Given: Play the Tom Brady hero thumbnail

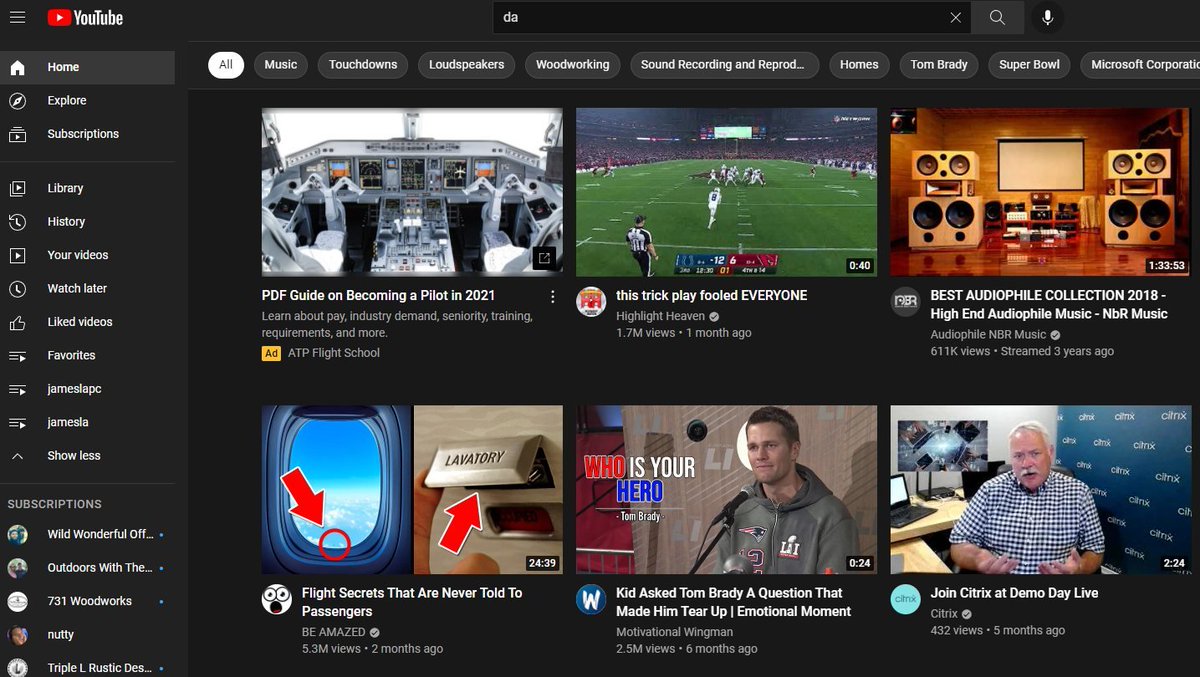Looking at the screenshot, I should click(726, 490).
